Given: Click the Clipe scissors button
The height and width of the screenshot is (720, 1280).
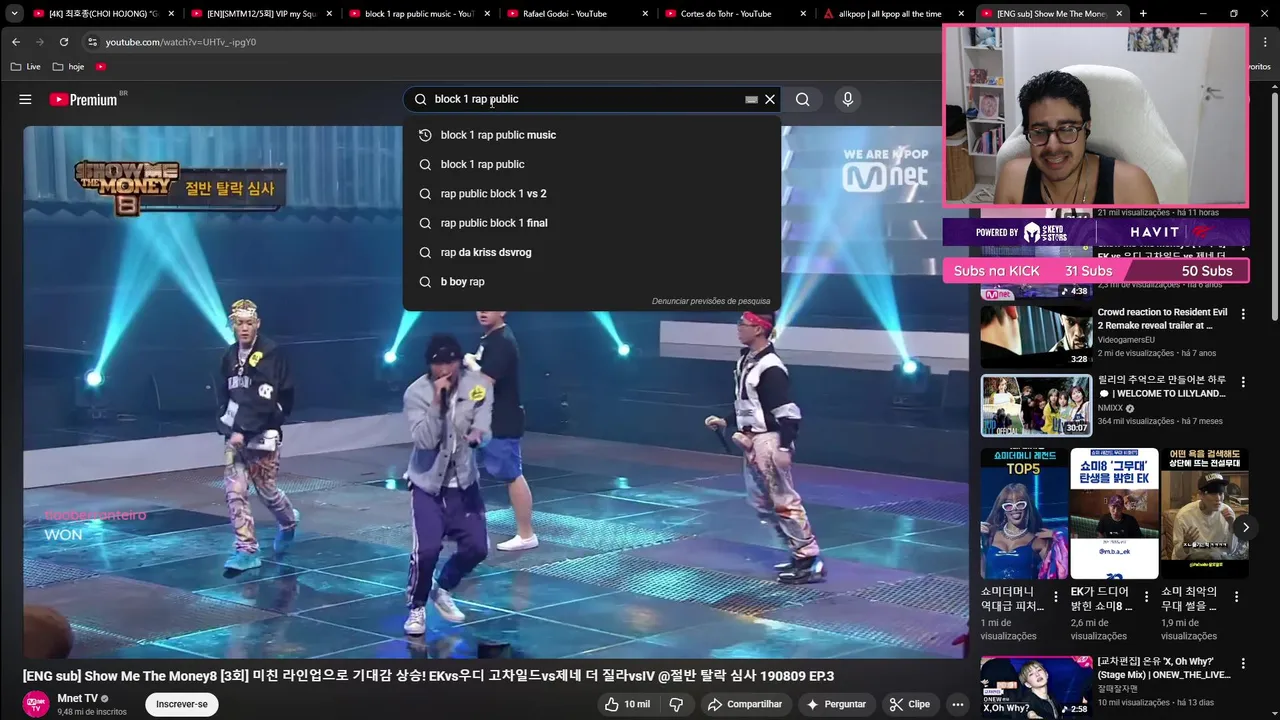Looking at the screenshot, I should pyautogui.click(x=910, y=704).
